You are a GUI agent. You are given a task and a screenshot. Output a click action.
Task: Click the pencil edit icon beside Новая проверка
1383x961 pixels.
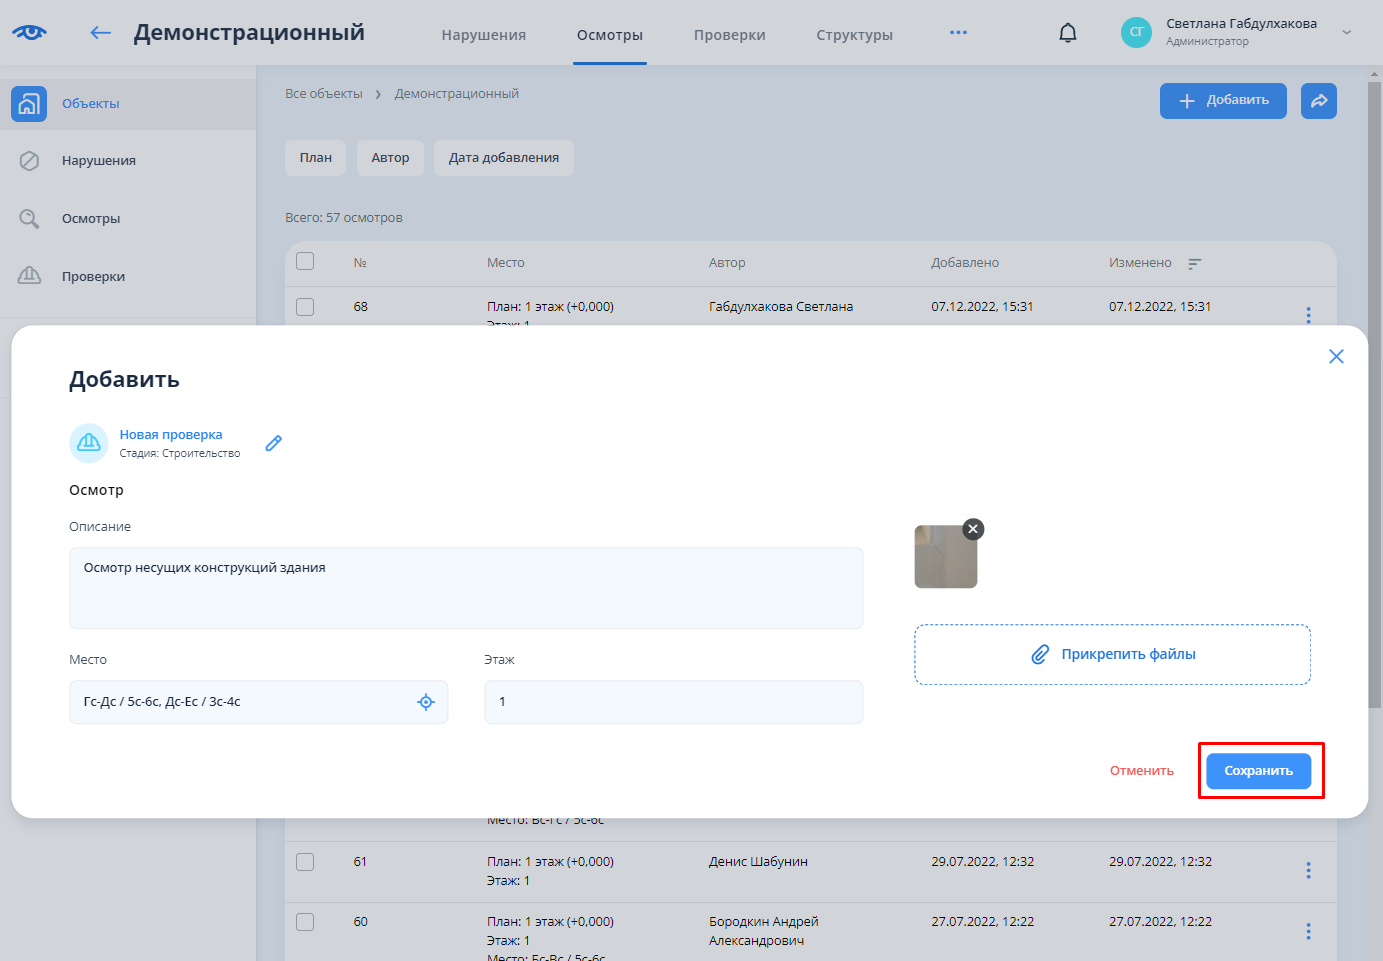273,443
